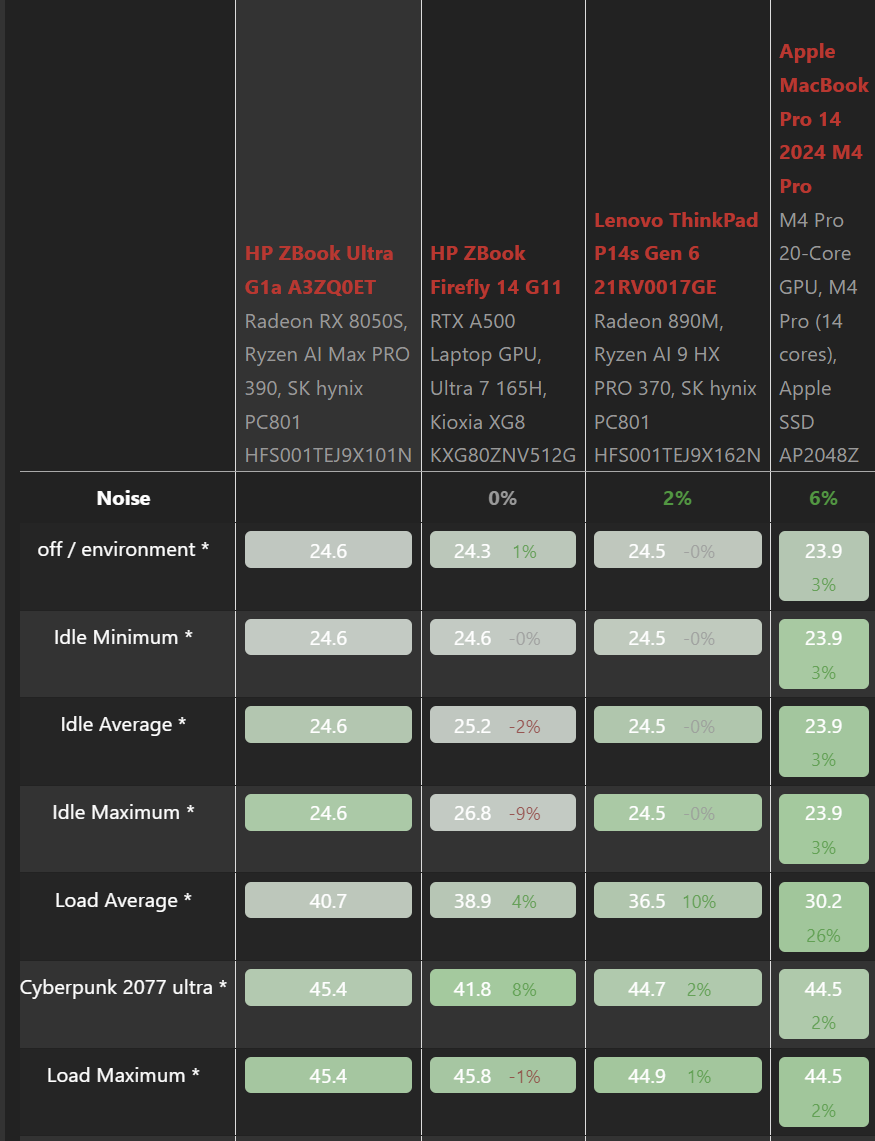Click the 44.7 2% Cyberpunk cell

[x=678, y=987]
